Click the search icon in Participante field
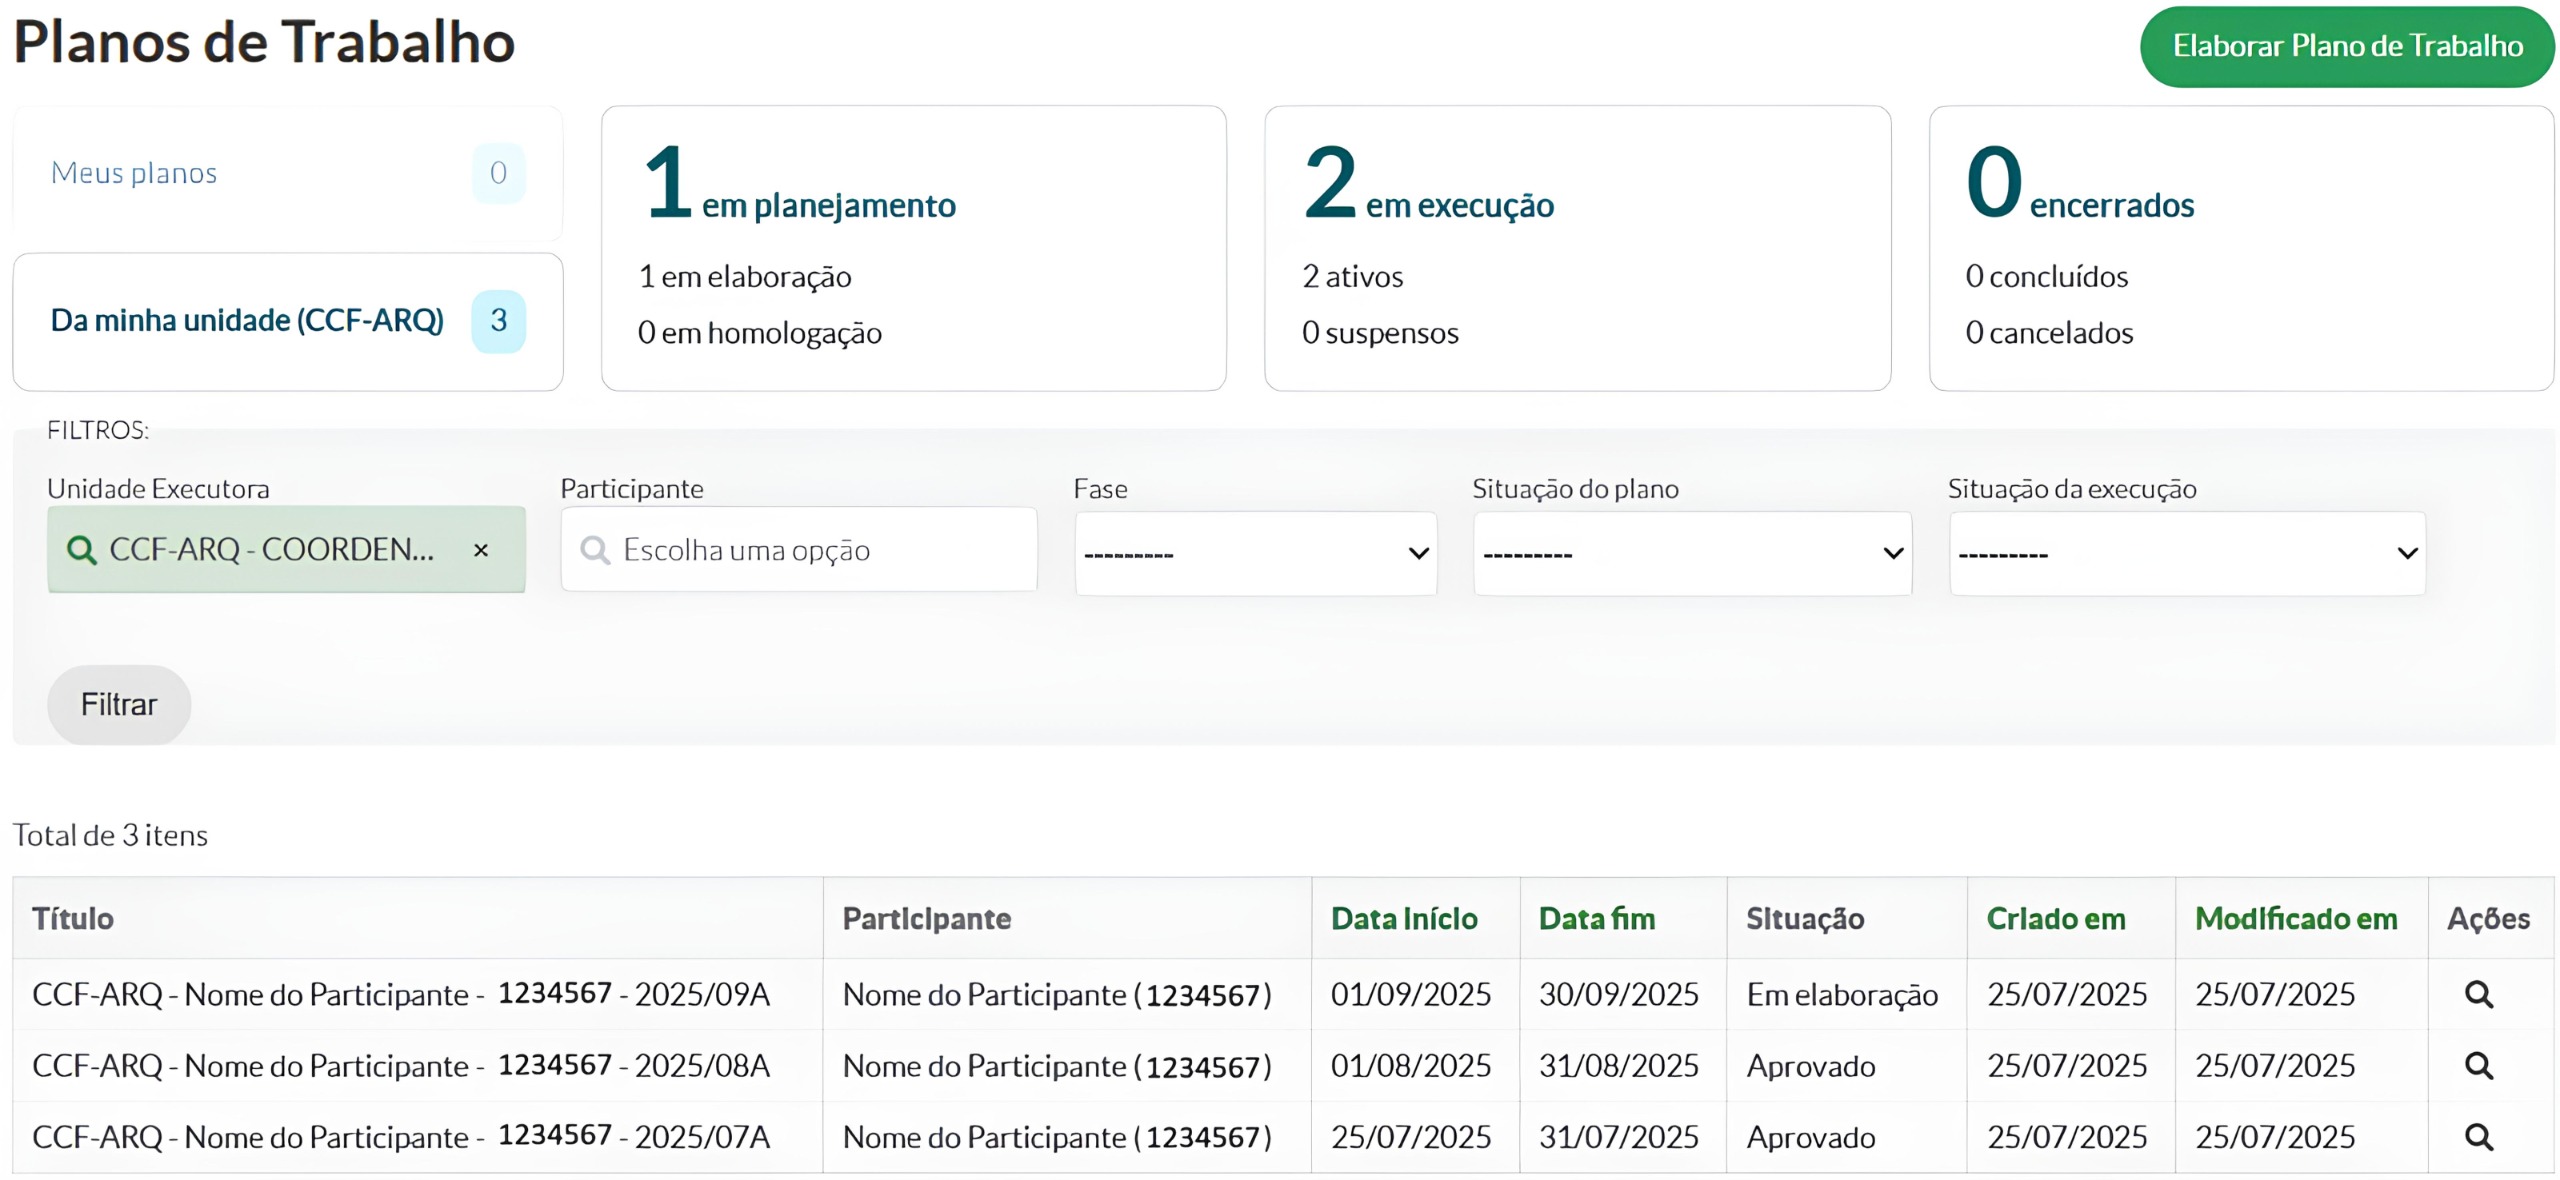This screenshot has height=1180, width=2560. 595,550
